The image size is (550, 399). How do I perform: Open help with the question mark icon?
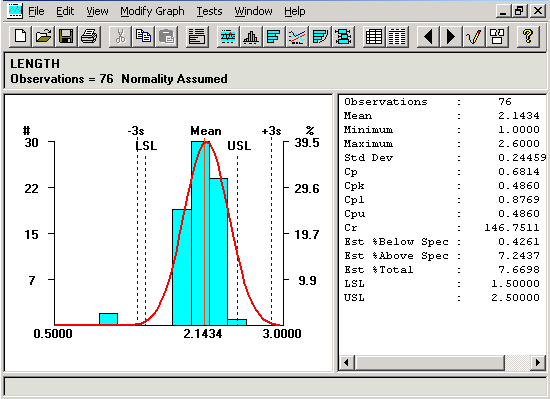527,36
